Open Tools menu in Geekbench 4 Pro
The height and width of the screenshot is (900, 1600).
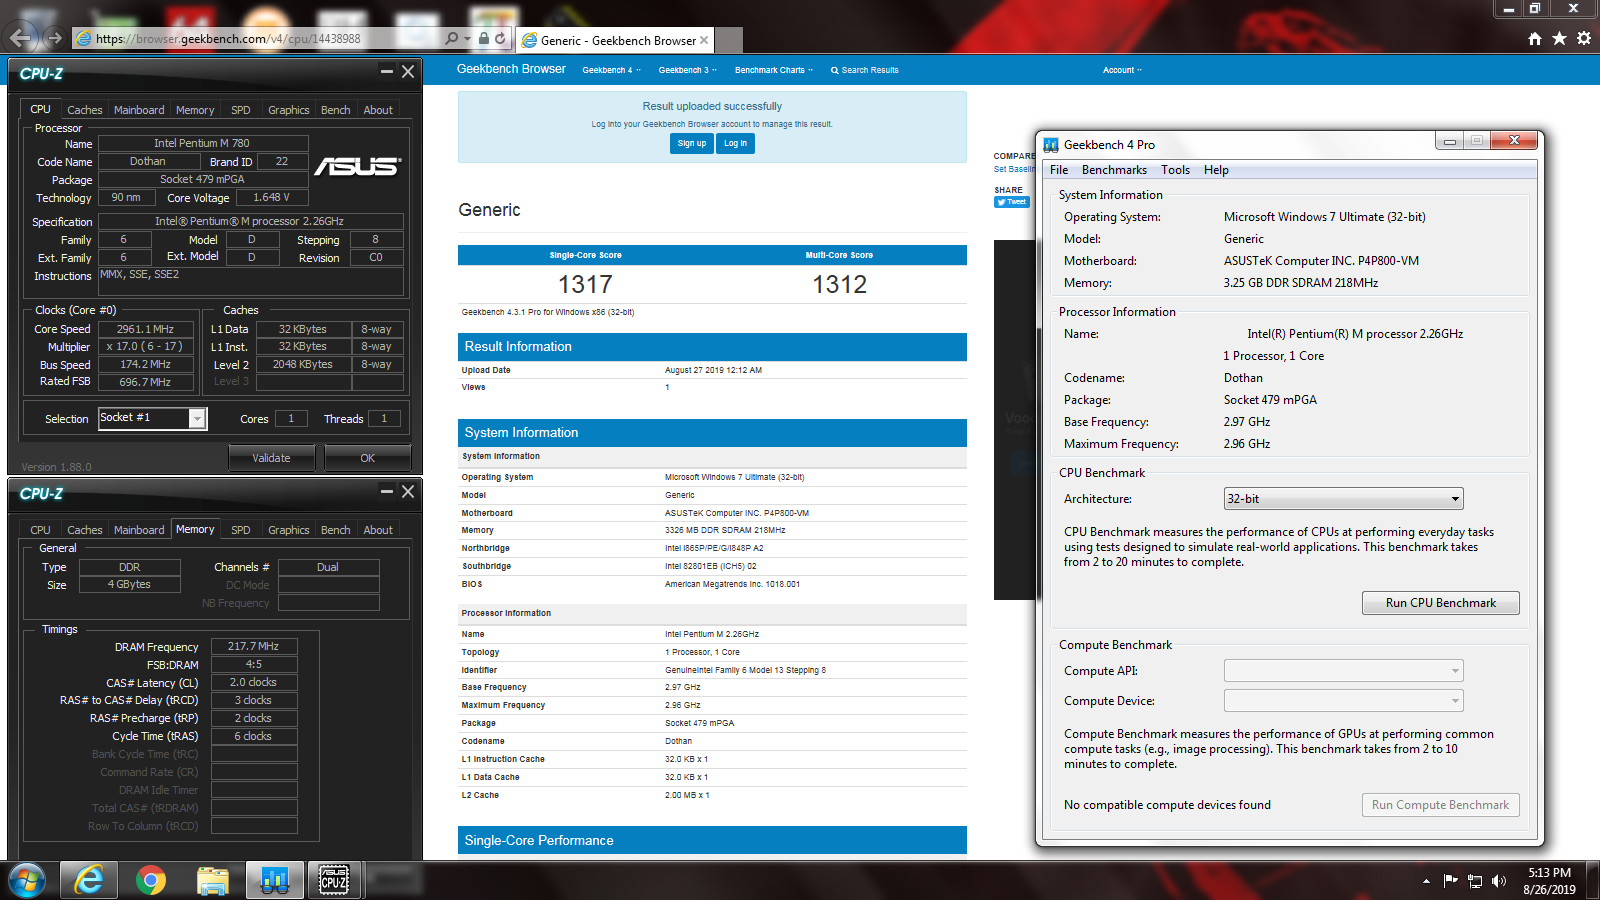1175,170
